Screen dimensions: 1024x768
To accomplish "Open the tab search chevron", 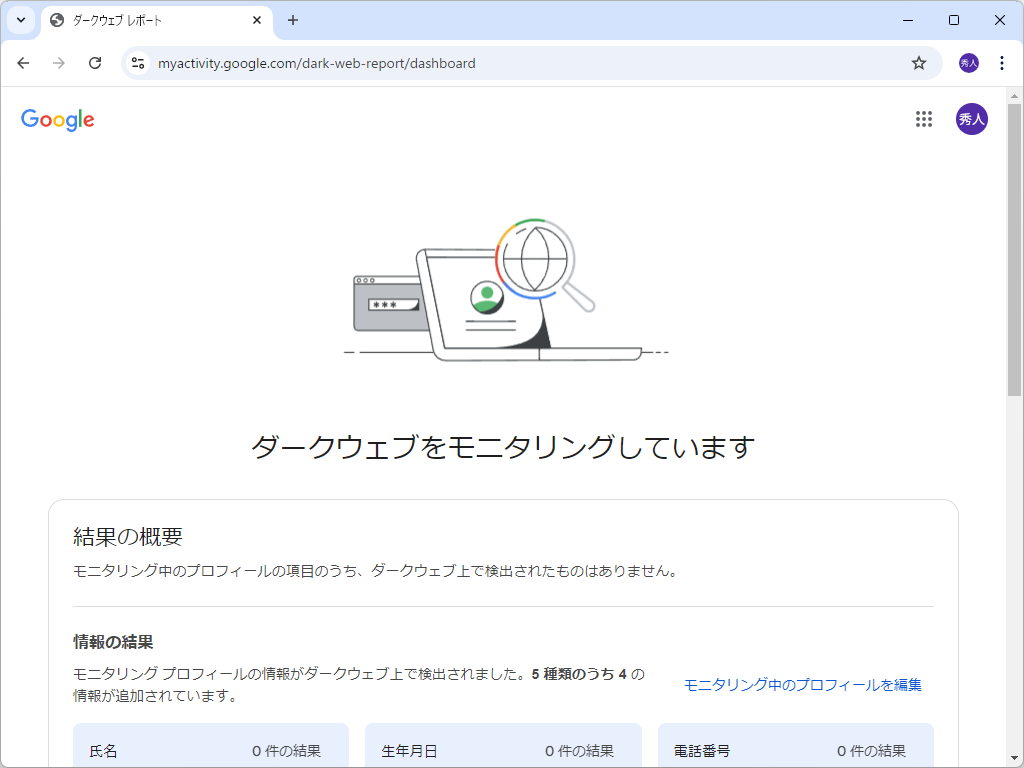I will click(20, 20).
